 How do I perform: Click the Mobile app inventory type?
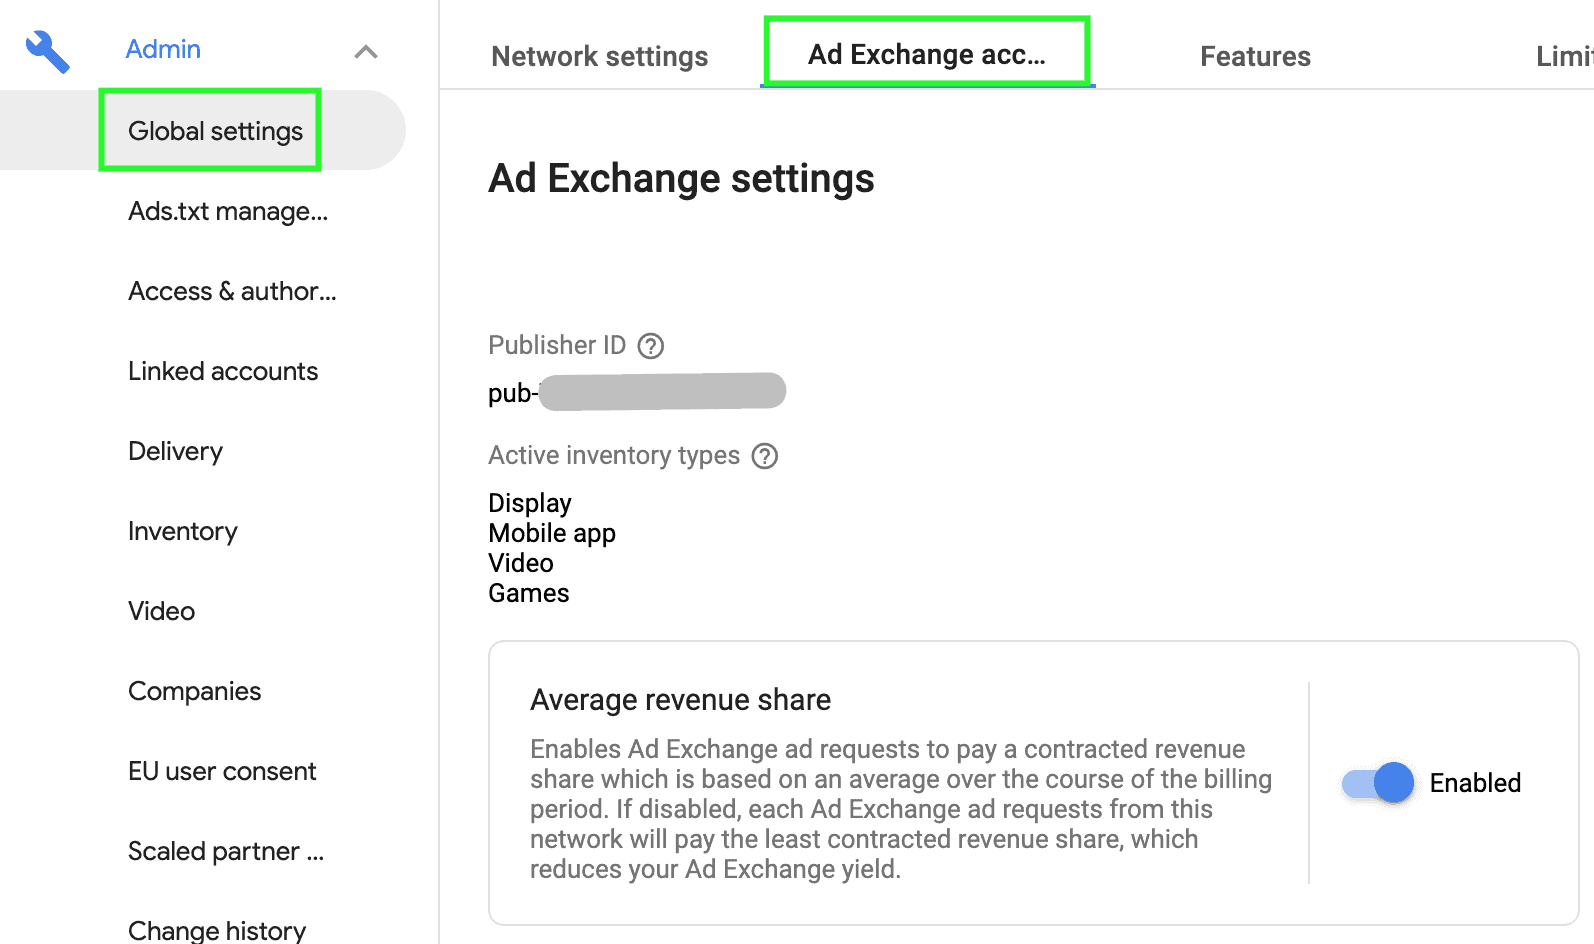pos(552,533)
